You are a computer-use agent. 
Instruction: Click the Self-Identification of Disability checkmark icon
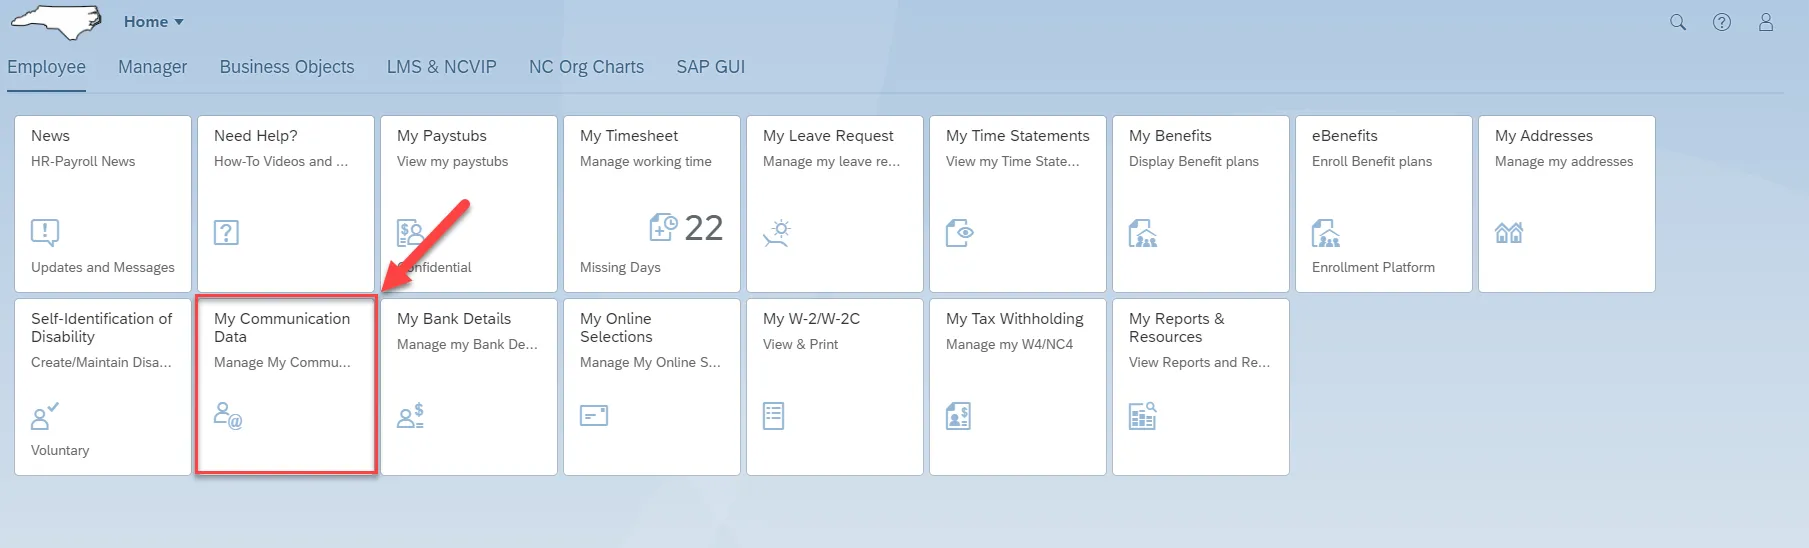point(45,415)
